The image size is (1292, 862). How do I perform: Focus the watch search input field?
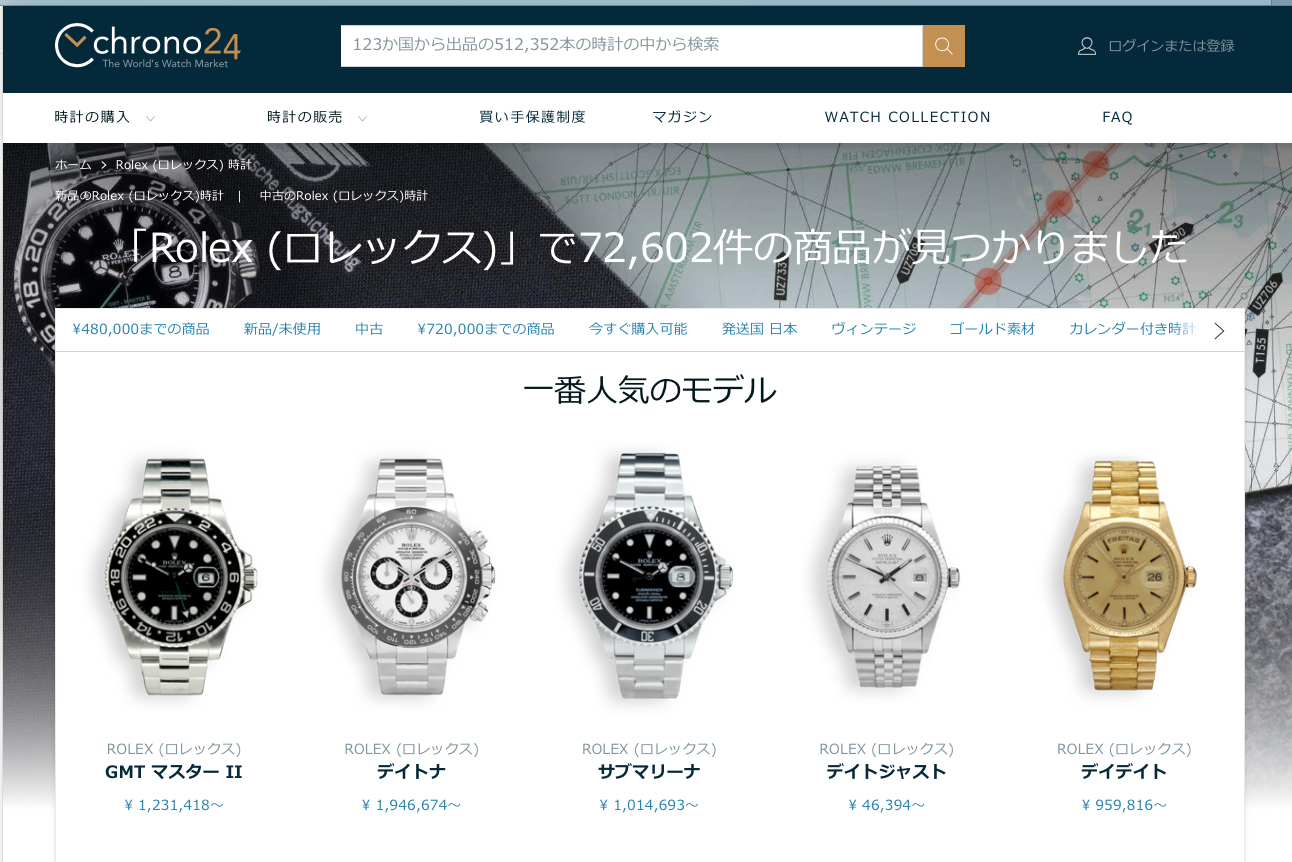point(631,46)
